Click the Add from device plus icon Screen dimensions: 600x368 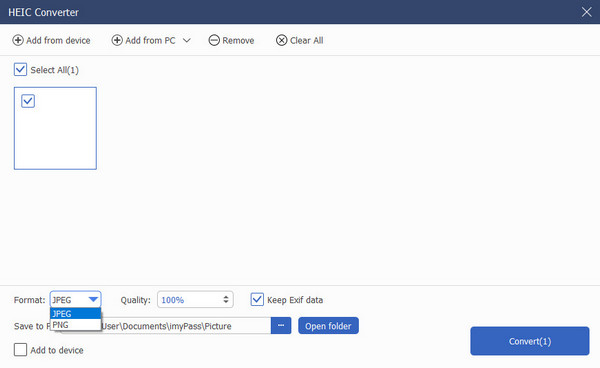[18, 40]
